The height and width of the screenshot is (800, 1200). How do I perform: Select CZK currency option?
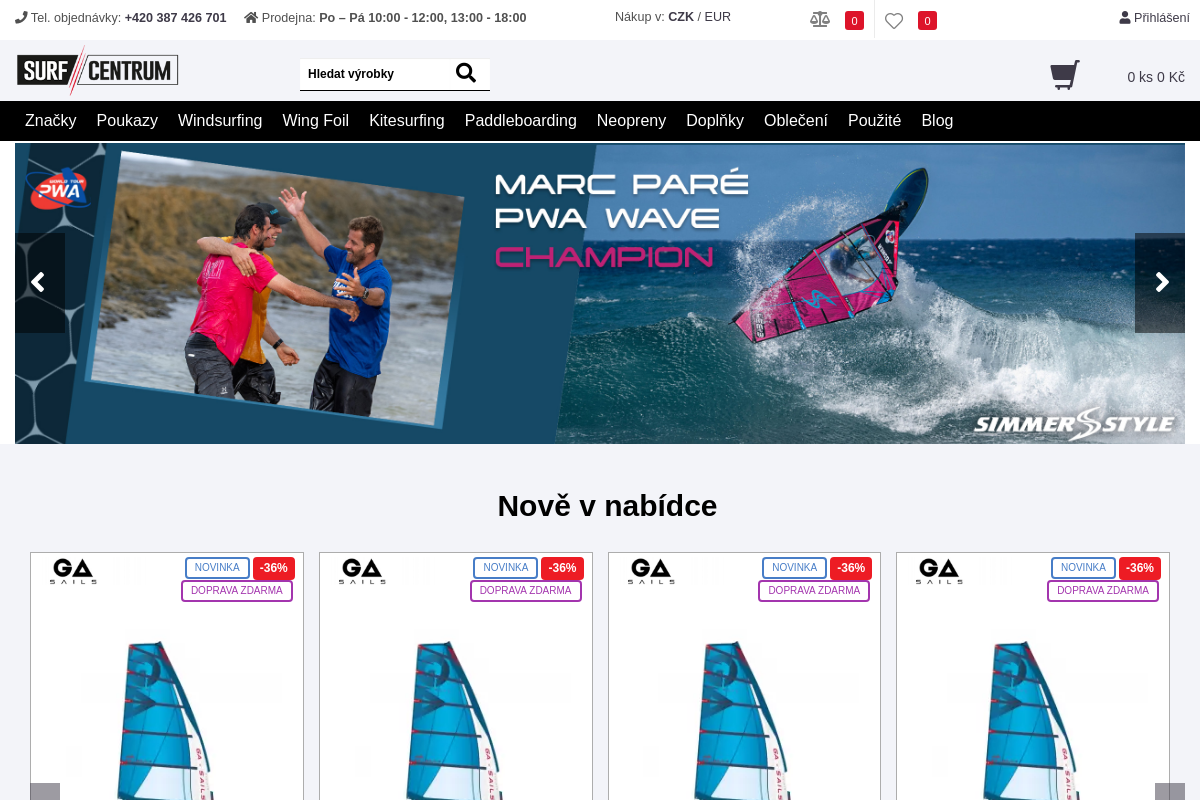click(x=681, y=17)
